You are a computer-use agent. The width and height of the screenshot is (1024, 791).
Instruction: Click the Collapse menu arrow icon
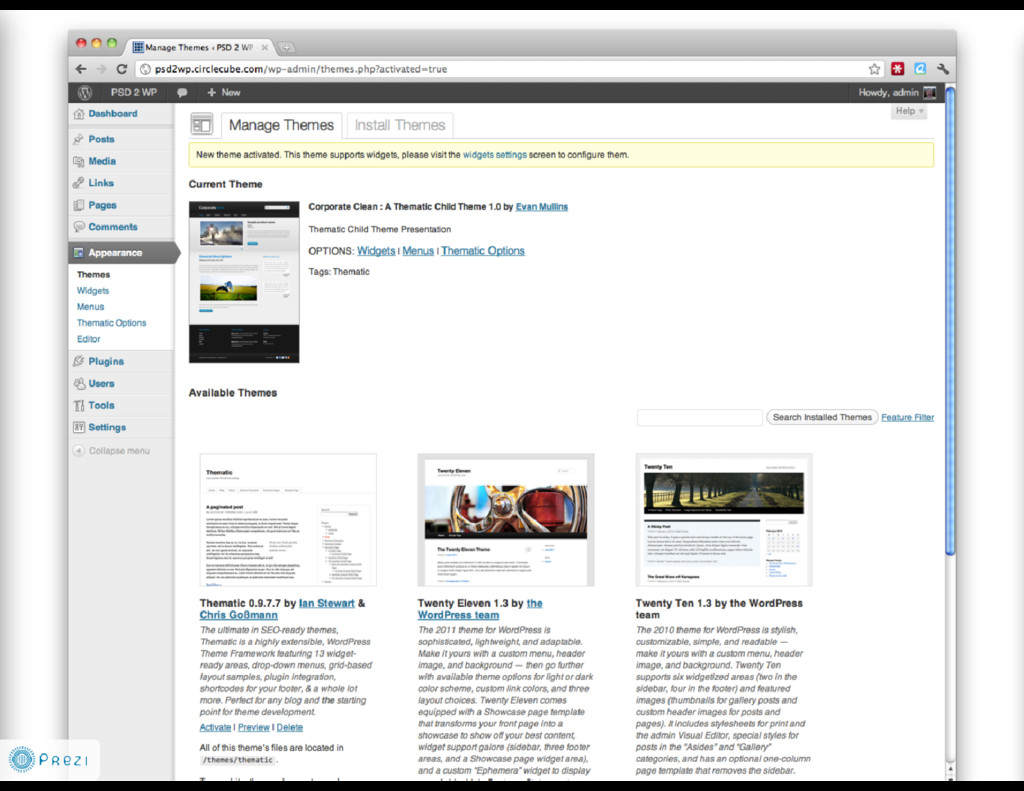(x=79, y=451)
